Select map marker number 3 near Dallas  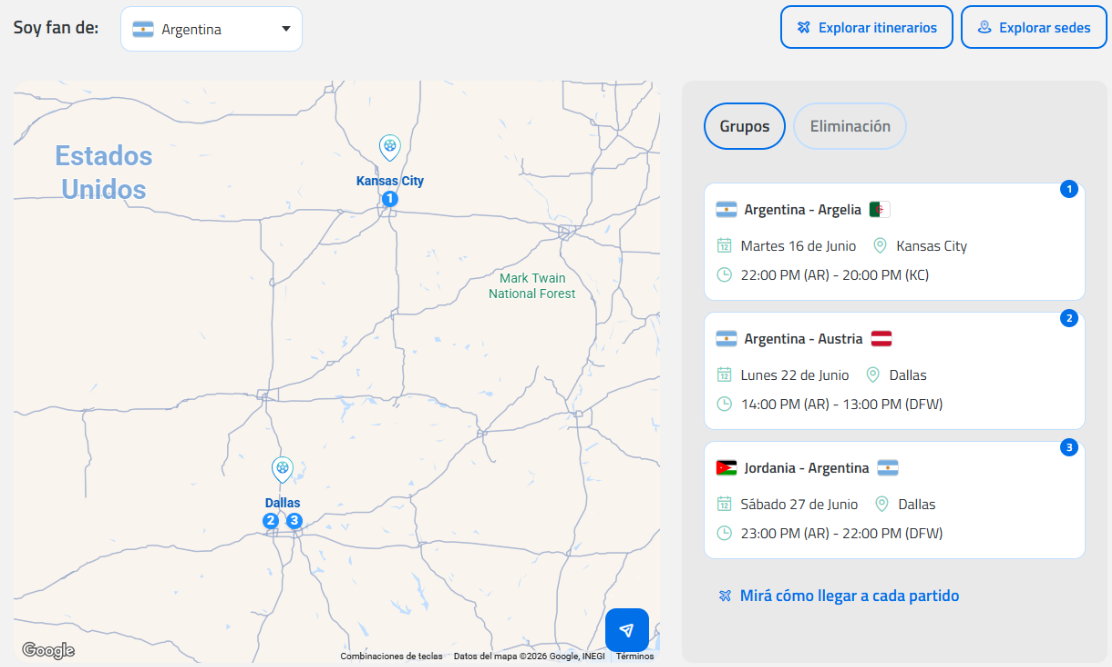coord(294,521)
